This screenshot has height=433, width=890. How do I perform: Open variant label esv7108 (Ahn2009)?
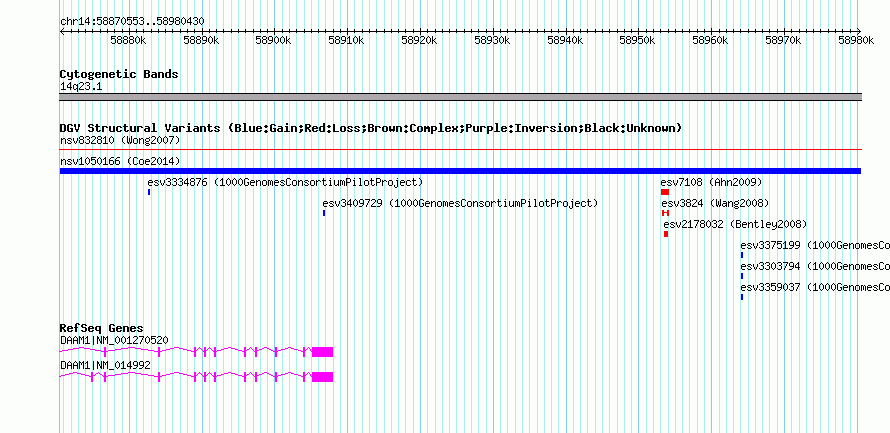[x=711, y=183]
